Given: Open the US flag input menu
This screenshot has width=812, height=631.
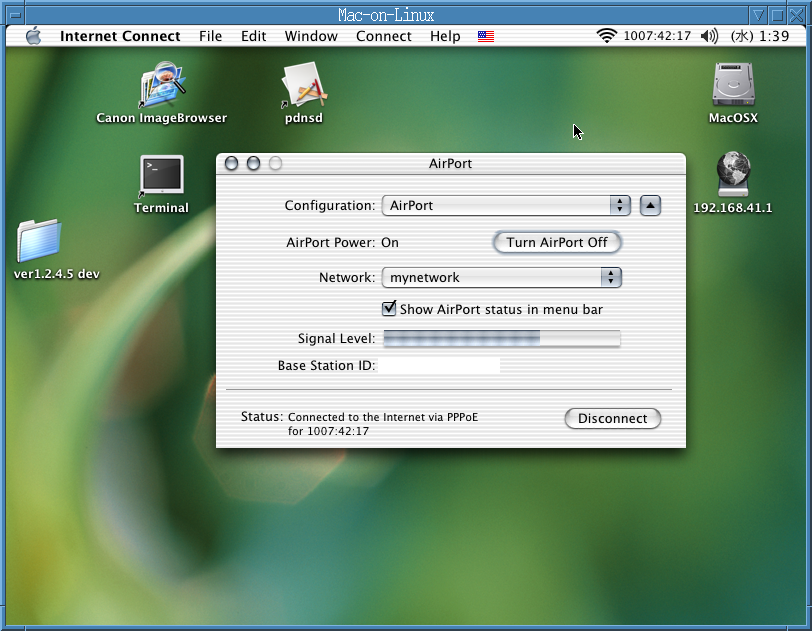Looking at the screenshot, I should click(x=486, y=36).
